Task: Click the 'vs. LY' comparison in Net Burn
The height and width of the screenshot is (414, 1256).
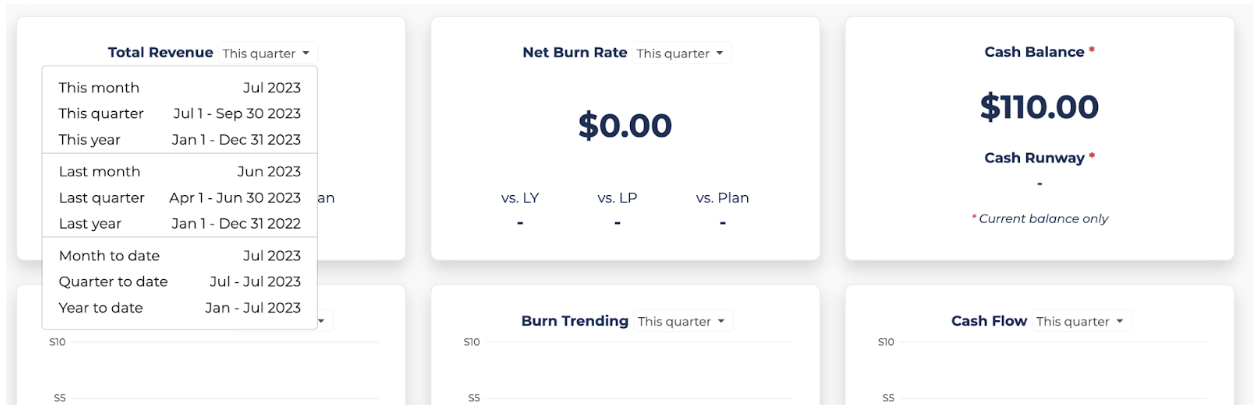Action: (x=520, y=198)
